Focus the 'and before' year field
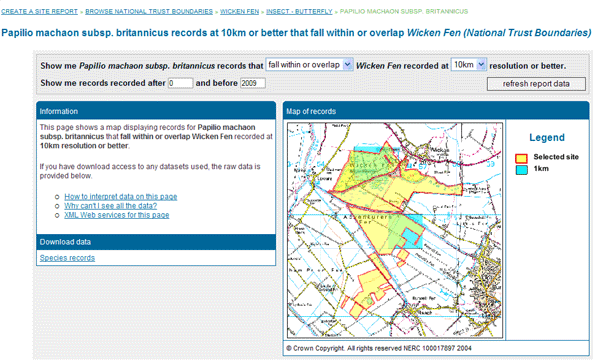Viewport: 595px width, 364px height. pos(252,83)
